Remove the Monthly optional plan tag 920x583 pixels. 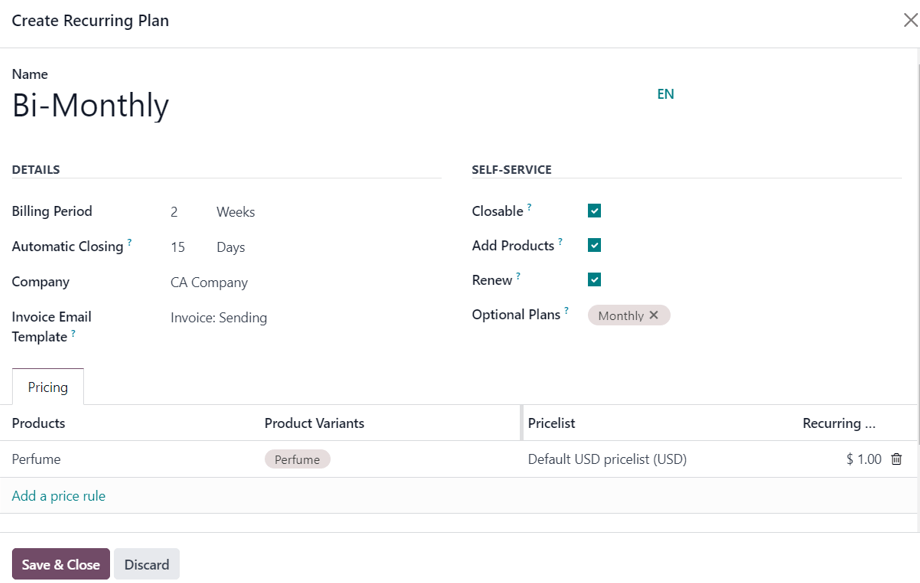(x=655, y=315)
